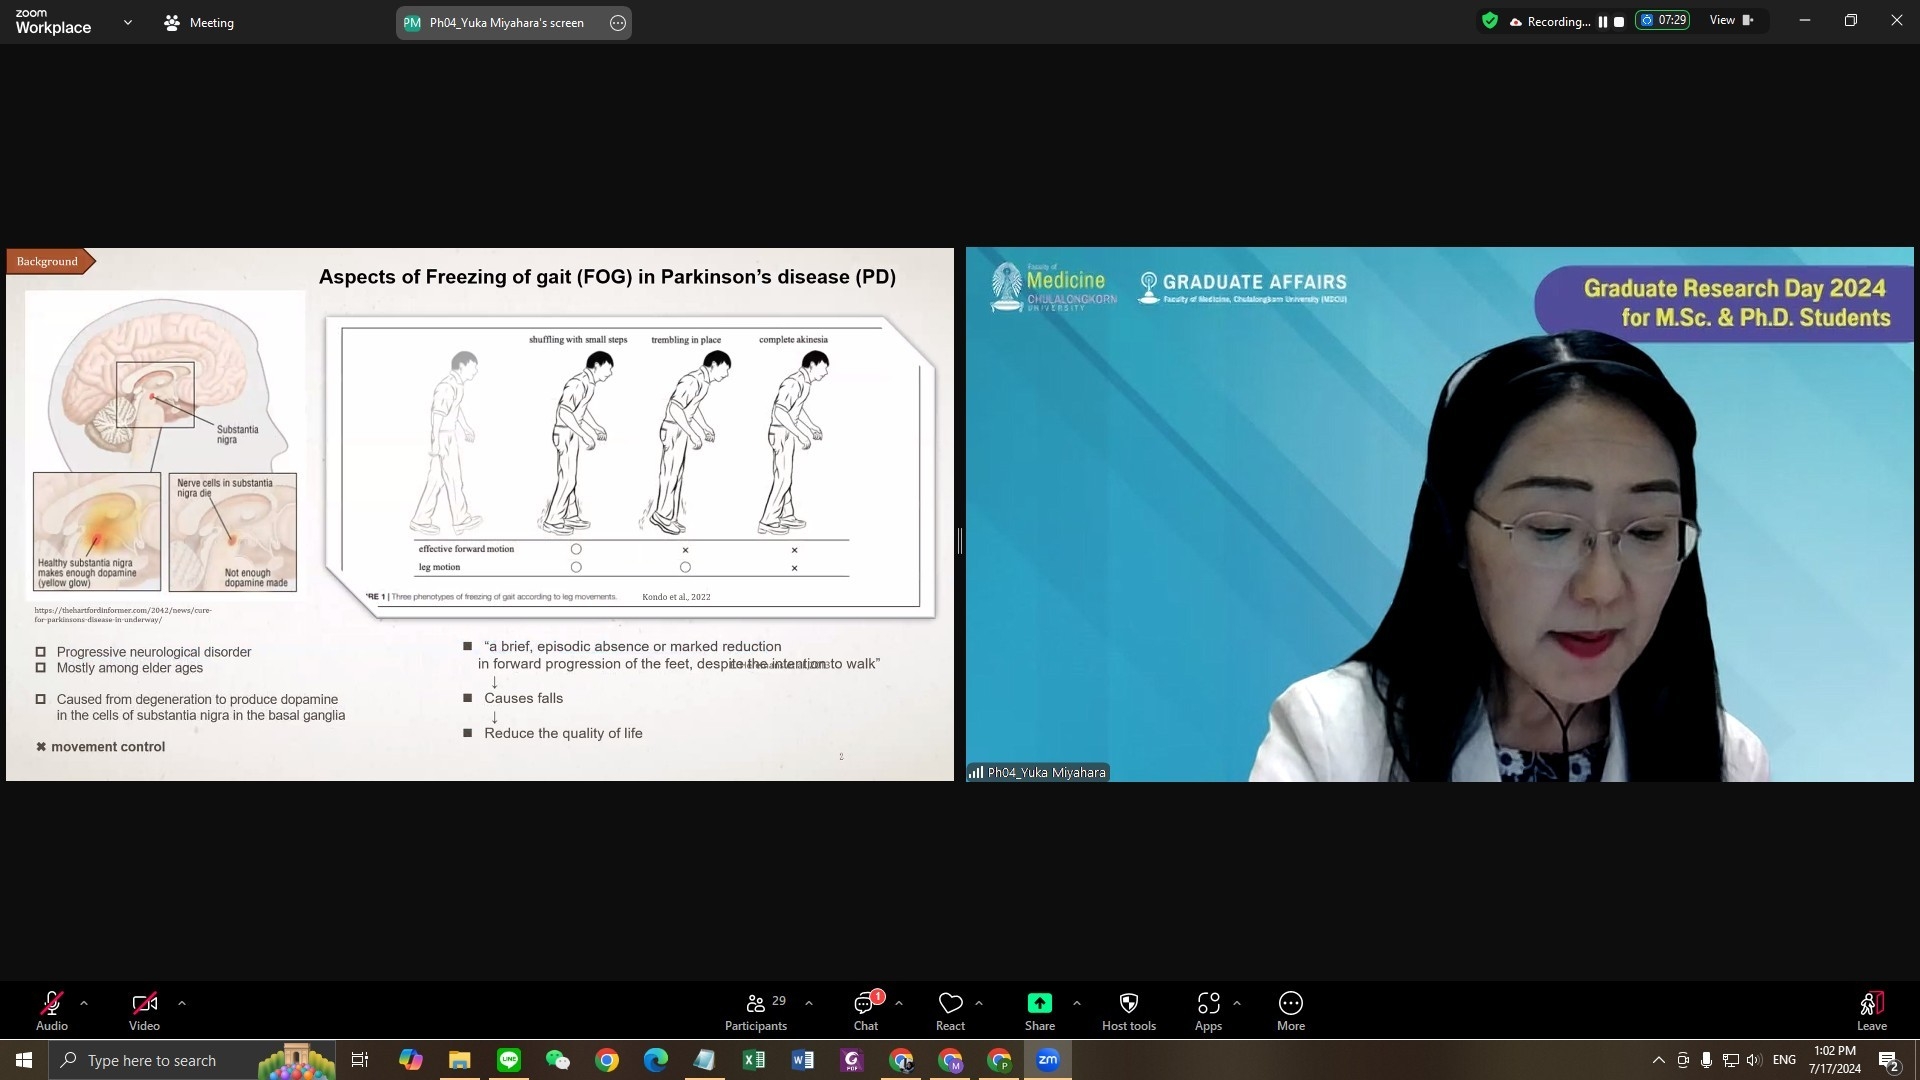Viewport: 1920px width, 1080px height.
Task: Open Zoom Workplace dropdown arrow
Action: [127, 22]
